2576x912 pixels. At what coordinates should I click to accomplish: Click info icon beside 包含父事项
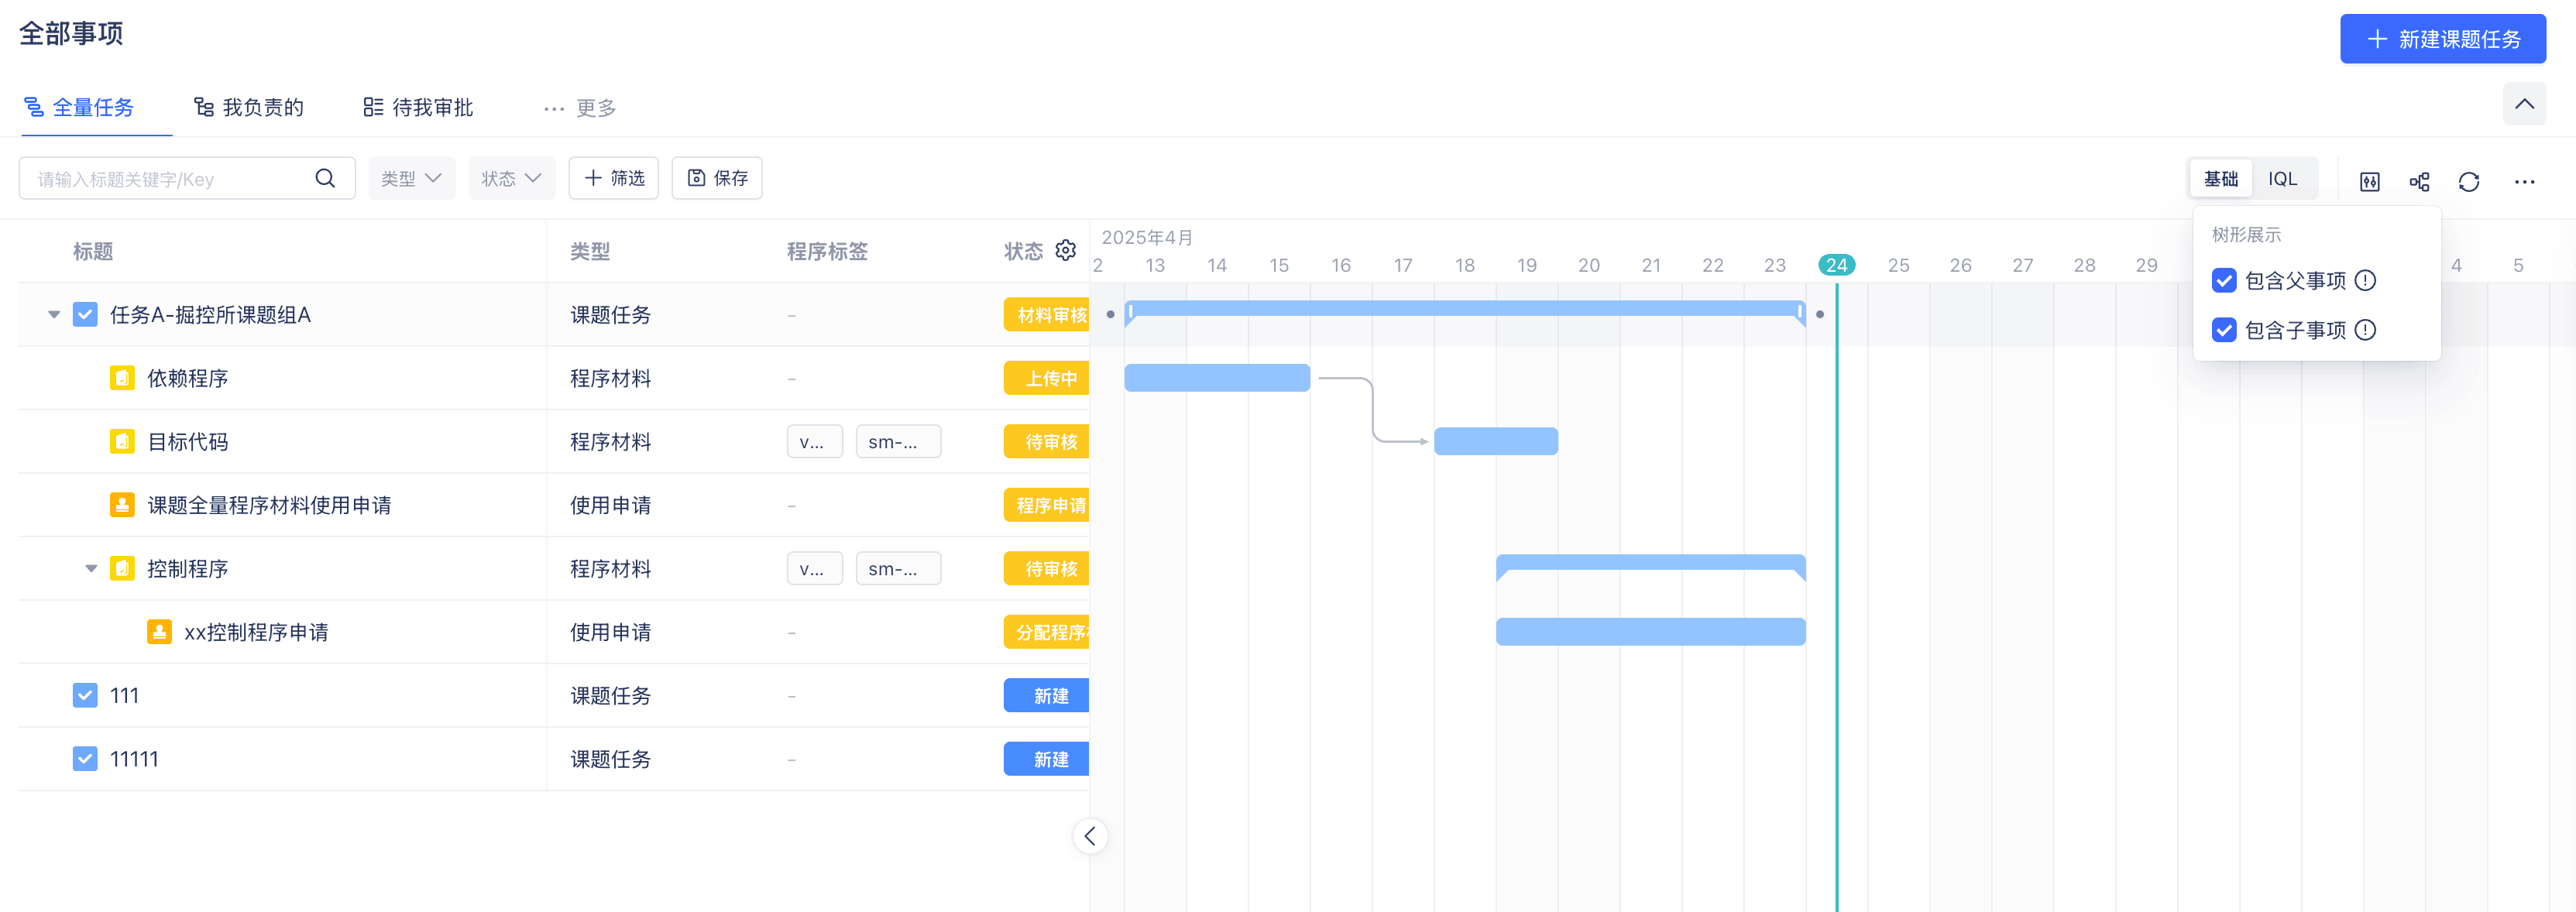pyautogui.click(x=2365, y=280)
